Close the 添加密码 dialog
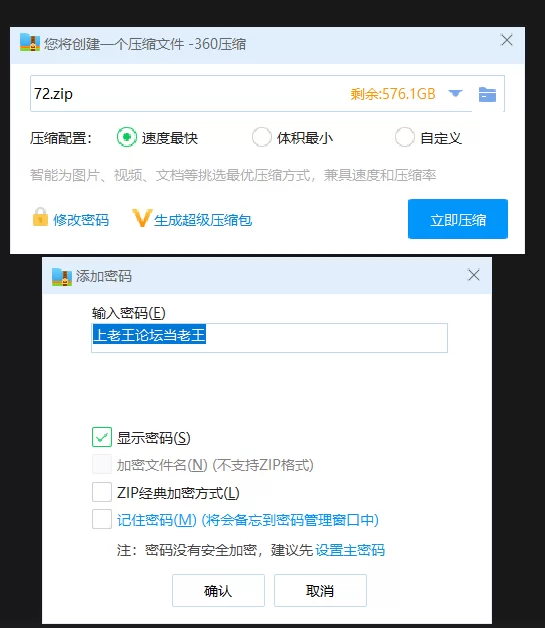545x628 pixels. 474,275
